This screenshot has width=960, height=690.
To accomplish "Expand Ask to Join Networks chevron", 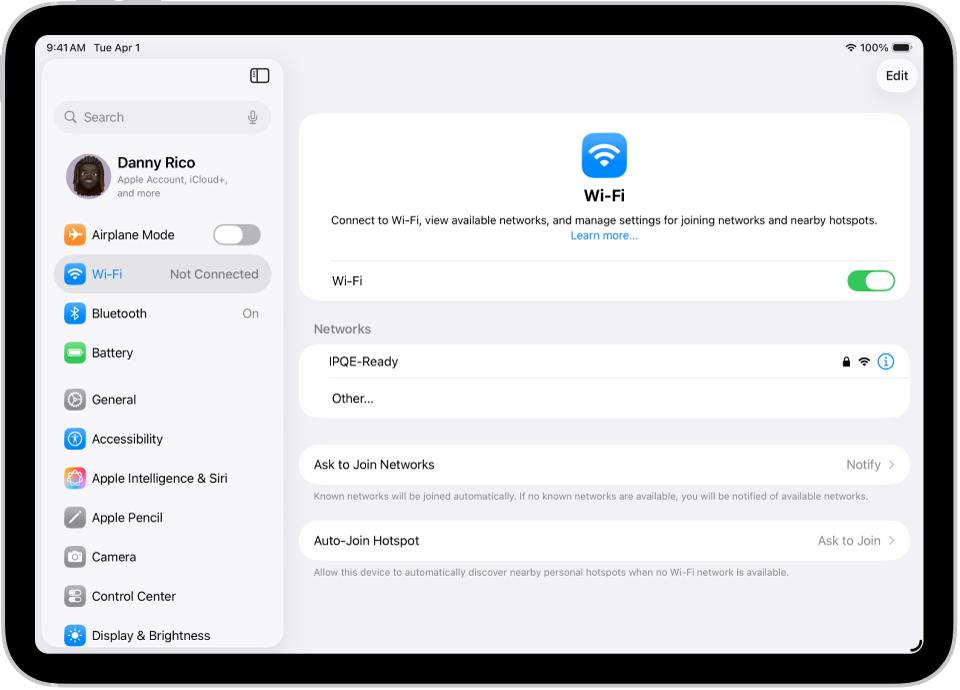I will click(891, 465).
